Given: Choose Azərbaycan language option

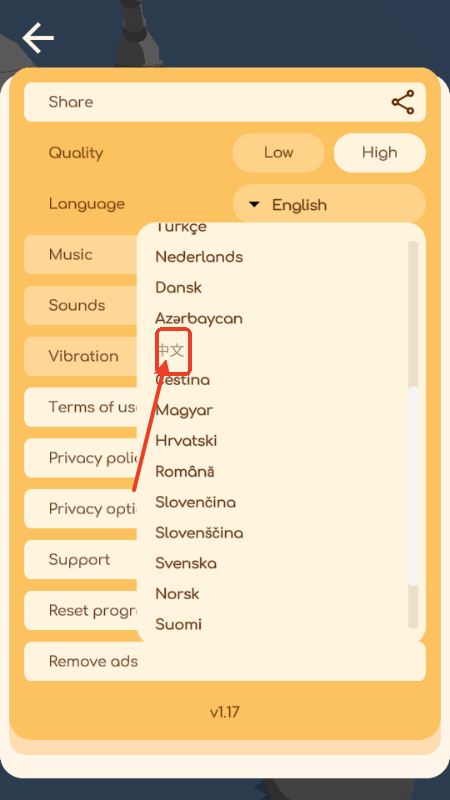Looking at the screenshot, I should pyautogui.click(x=199, y=318).
